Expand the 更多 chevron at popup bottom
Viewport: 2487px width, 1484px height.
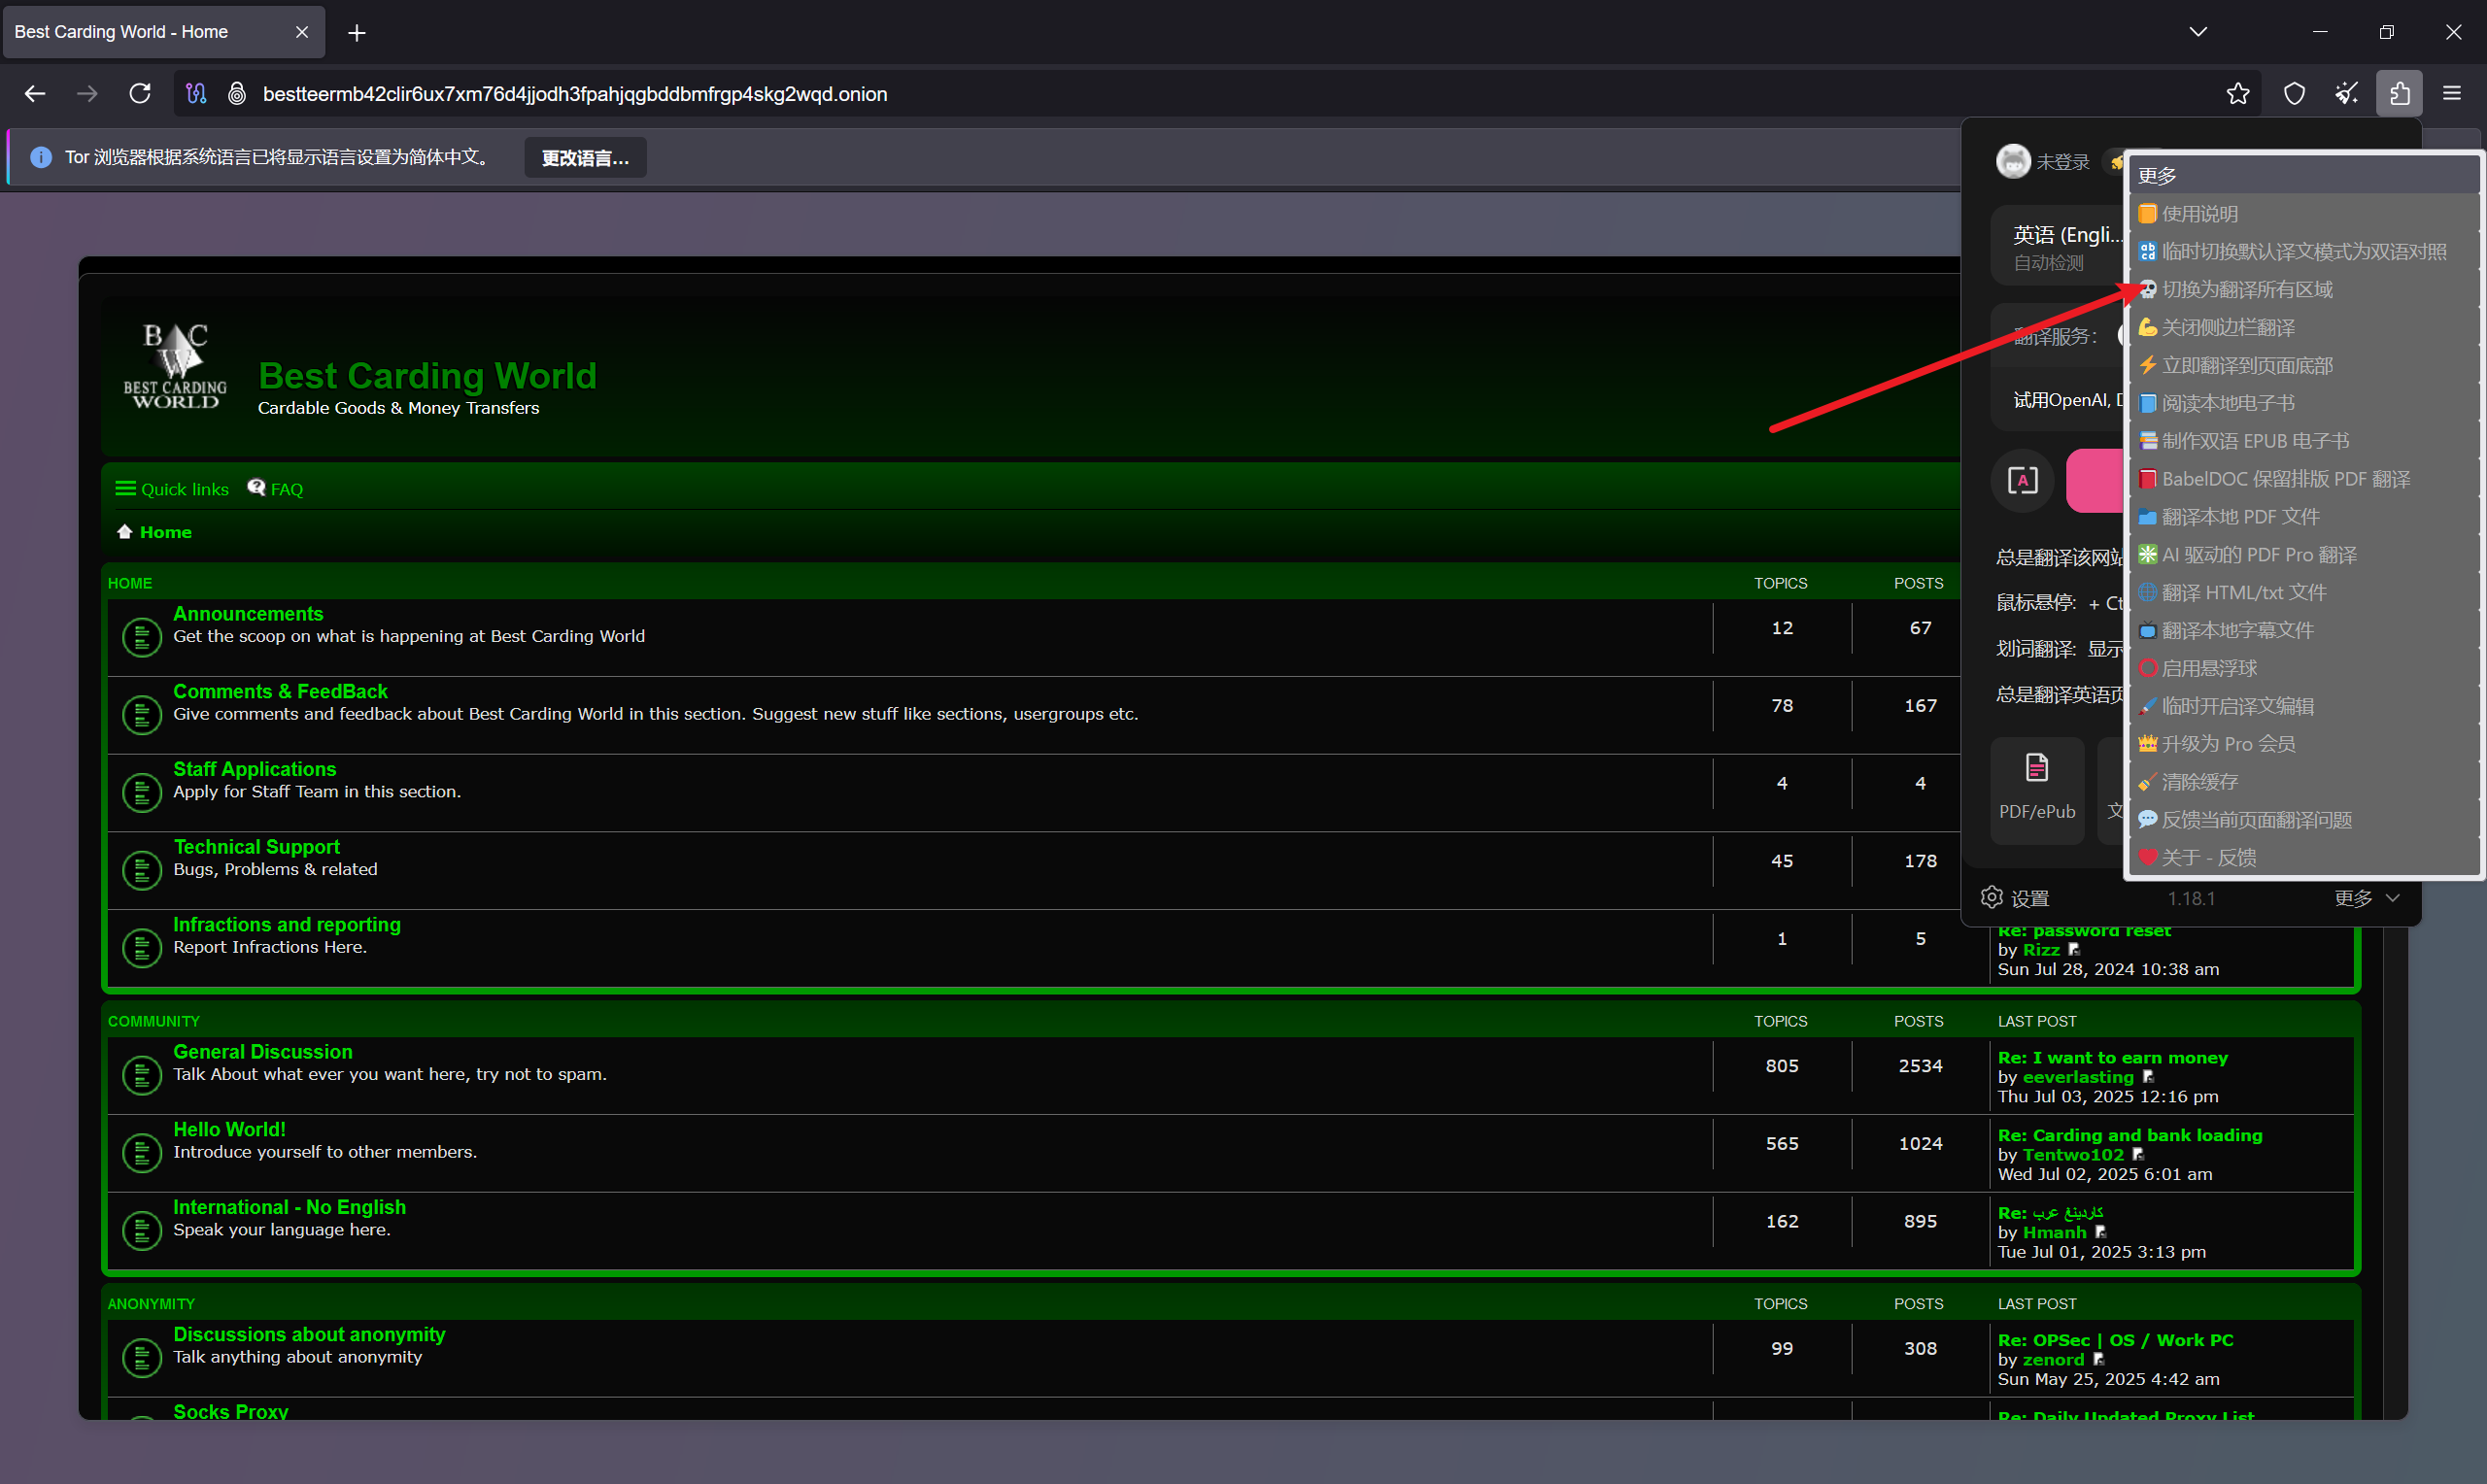point(2393,898)
